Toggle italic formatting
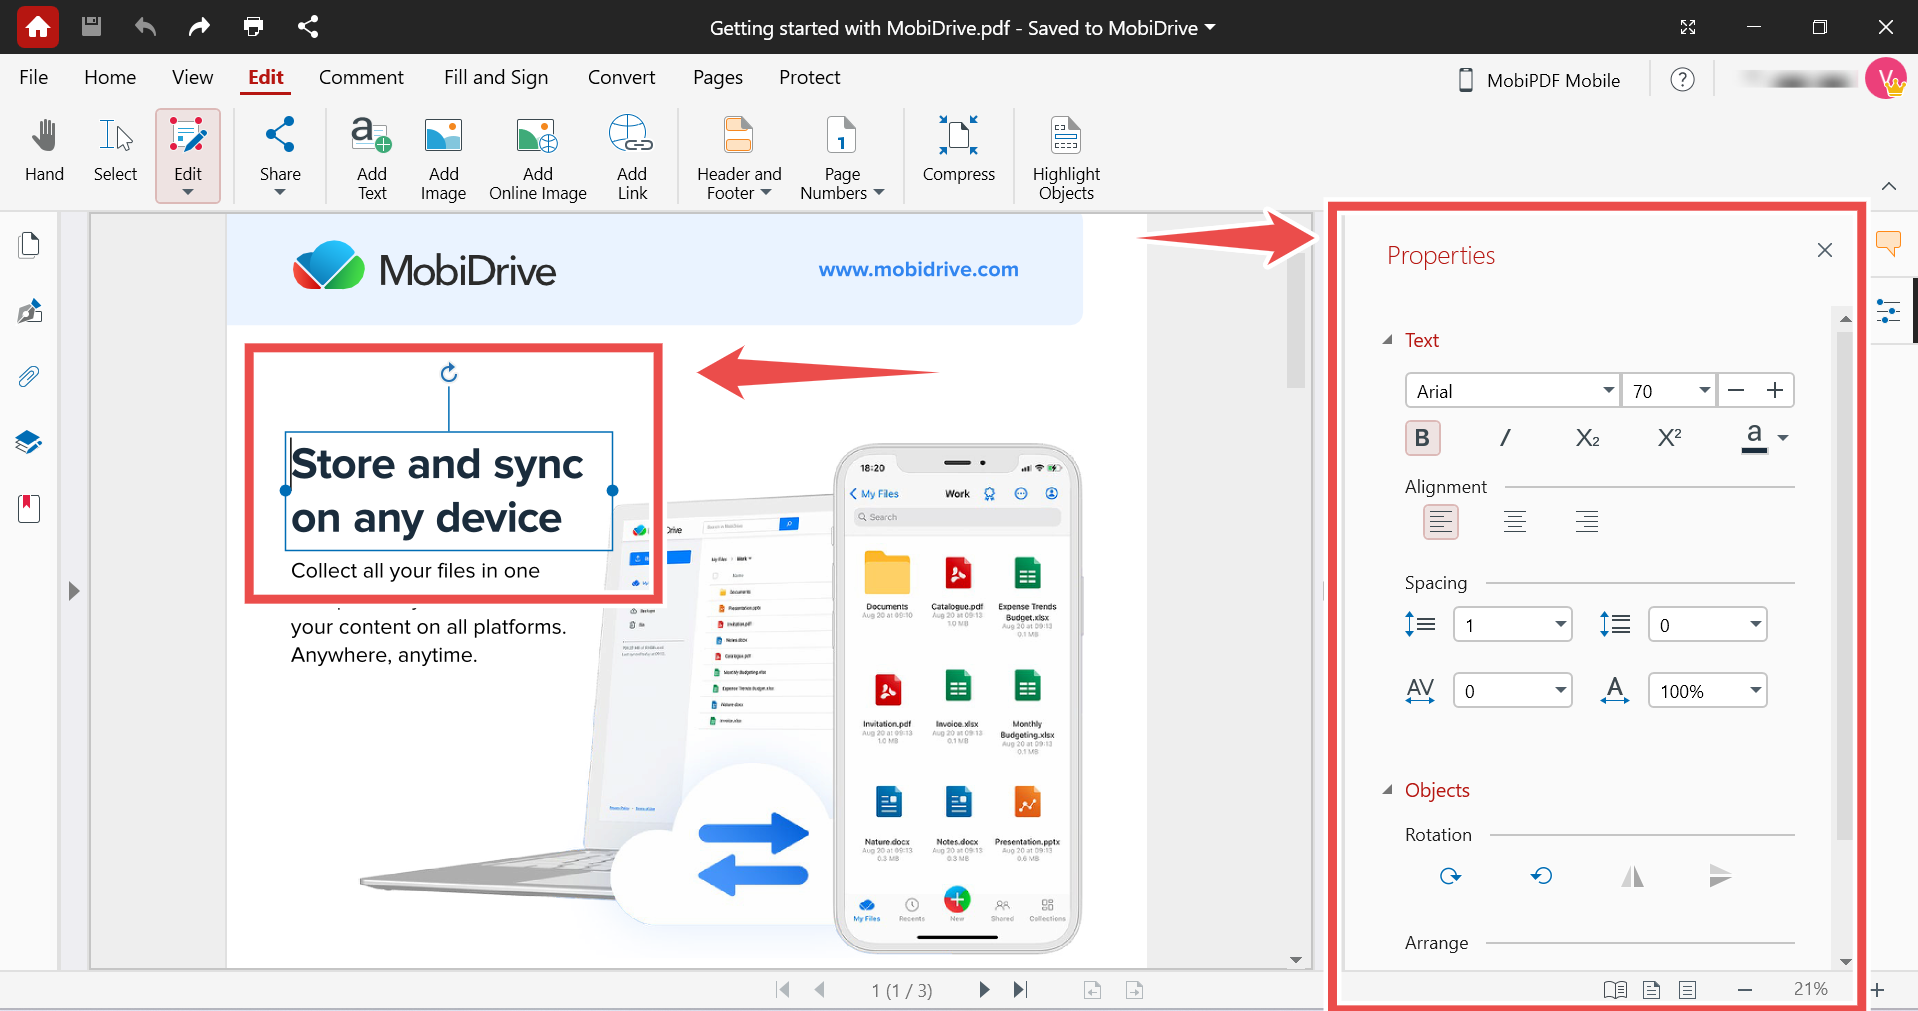 pos(1504,437)
